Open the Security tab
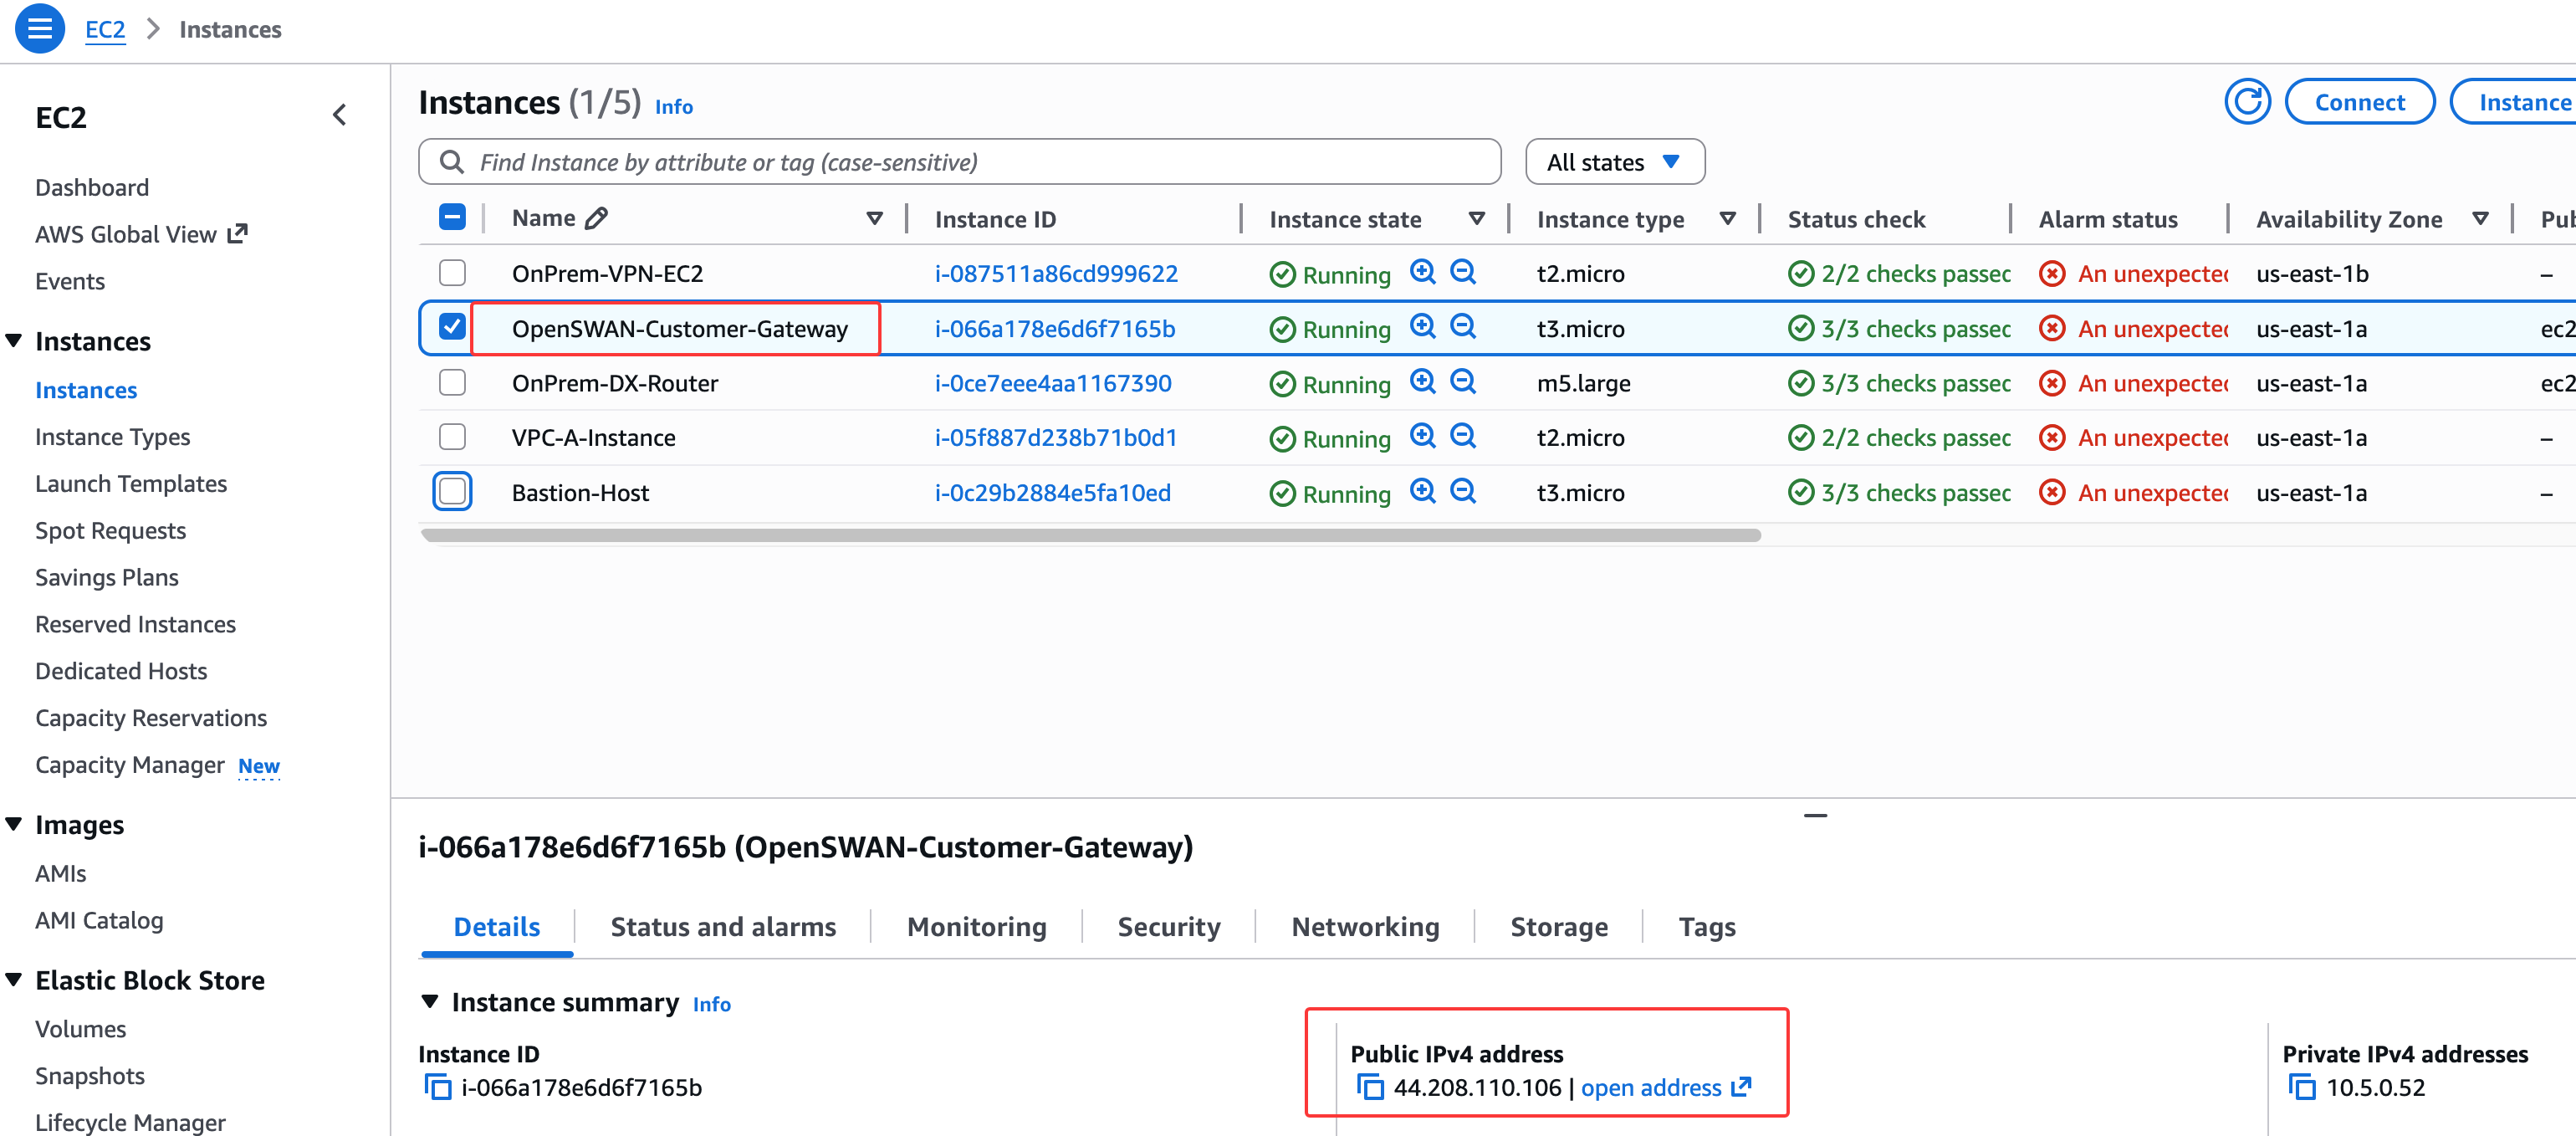This screenshot has height=1136, width=2576. 1168,927
